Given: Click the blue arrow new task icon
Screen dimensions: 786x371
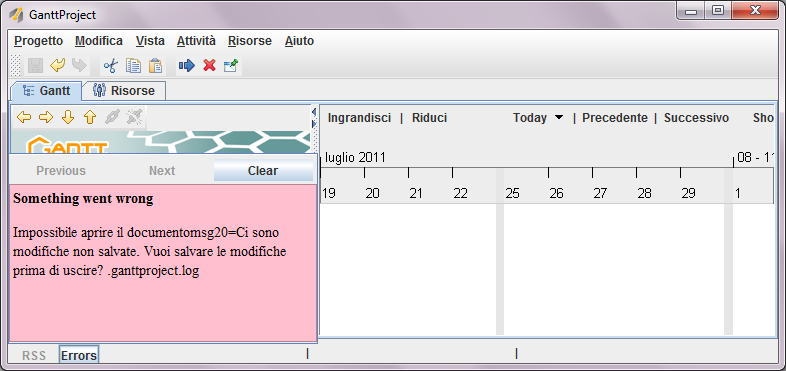Looking at the screenshot, I should point(186,66).
